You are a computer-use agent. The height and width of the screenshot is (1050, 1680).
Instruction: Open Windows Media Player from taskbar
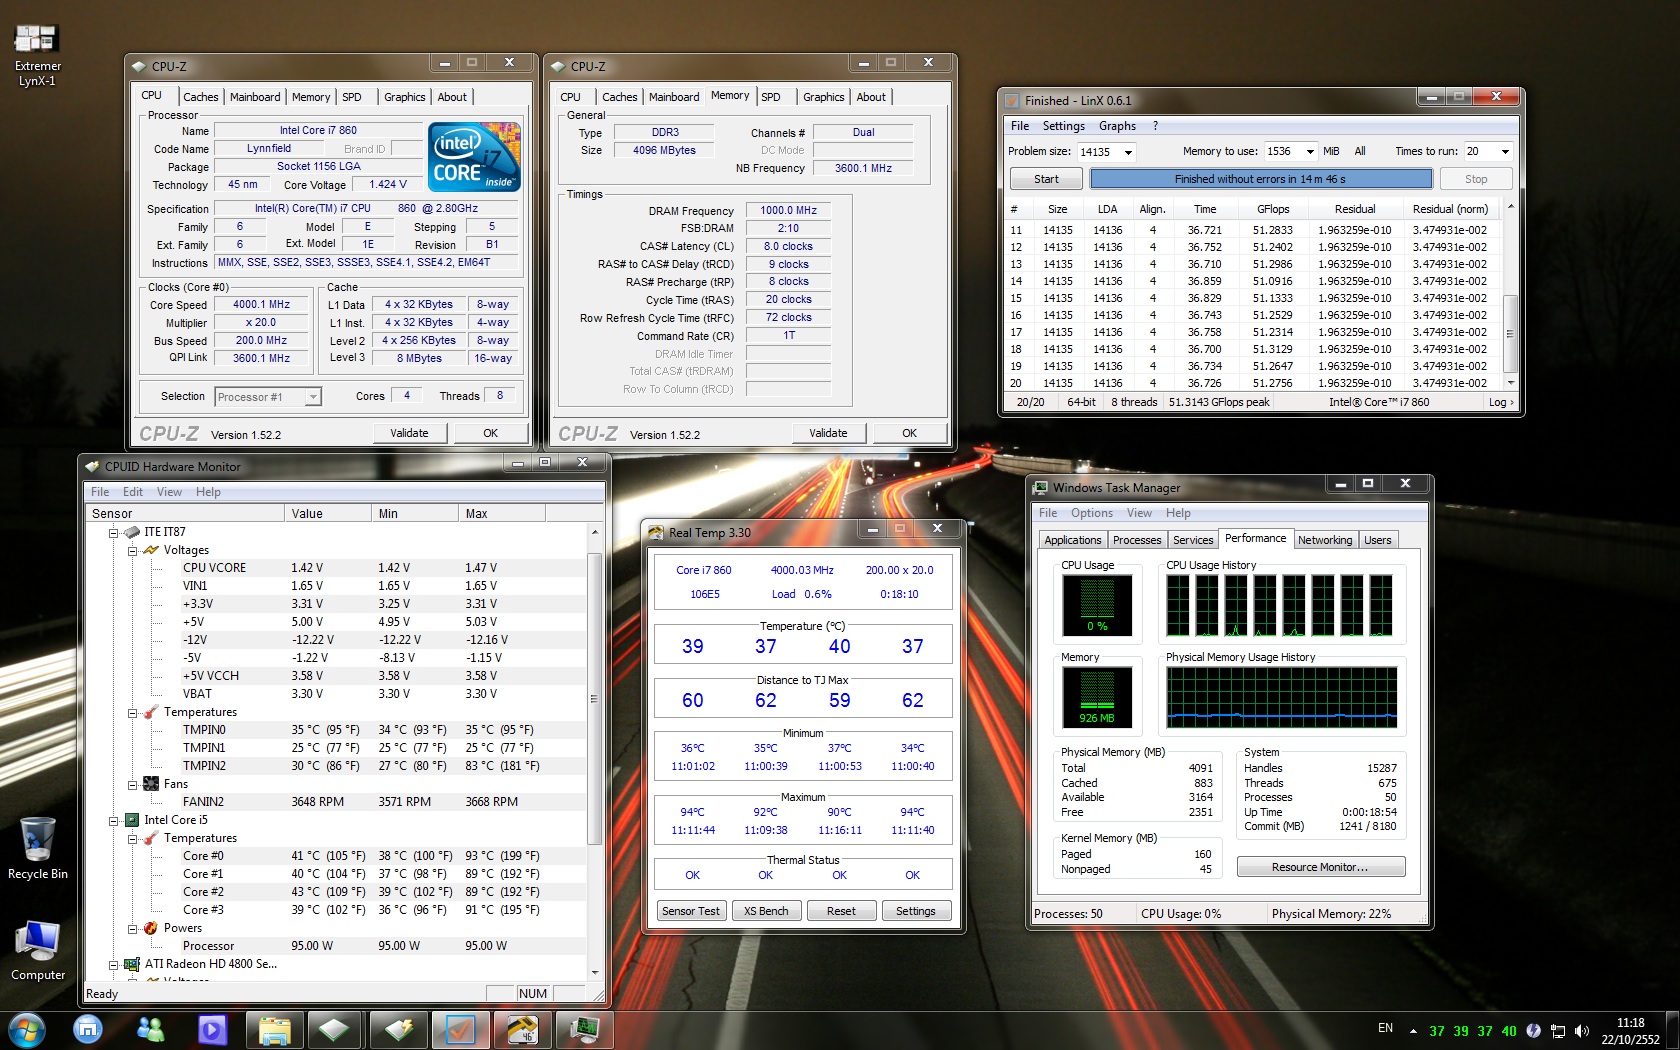(x=212, y=1029)
